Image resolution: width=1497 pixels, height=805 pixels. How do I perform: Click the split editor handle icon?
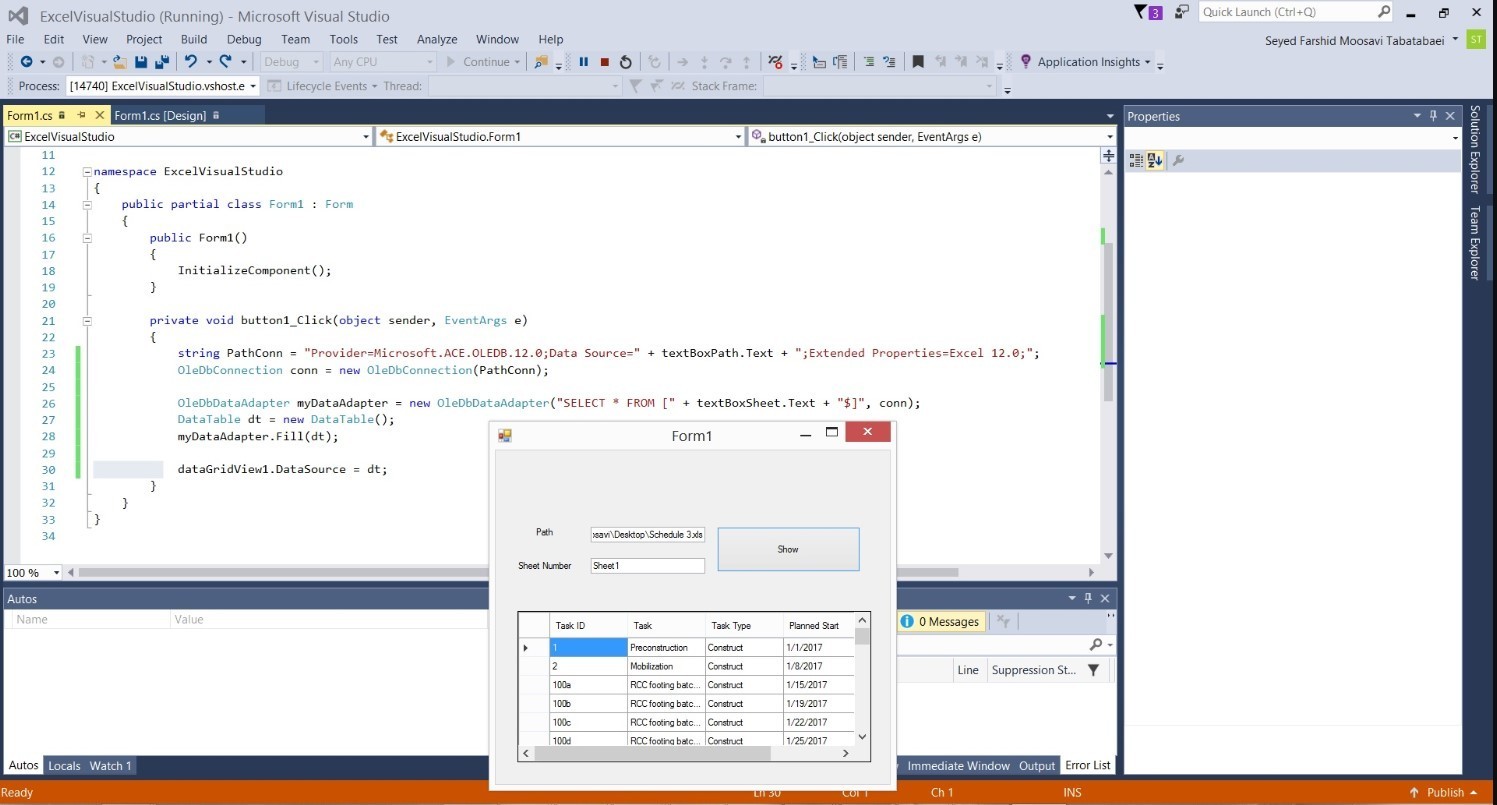point(1108,156)
